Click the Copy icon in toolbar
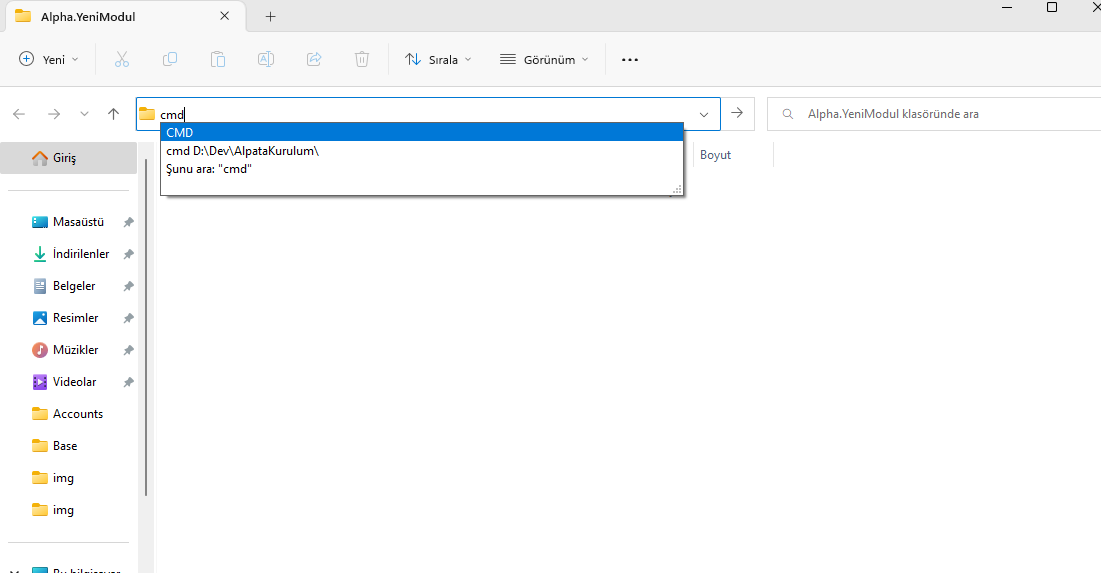The width and height of the screenshot is (1101, 573). (170, 59)
